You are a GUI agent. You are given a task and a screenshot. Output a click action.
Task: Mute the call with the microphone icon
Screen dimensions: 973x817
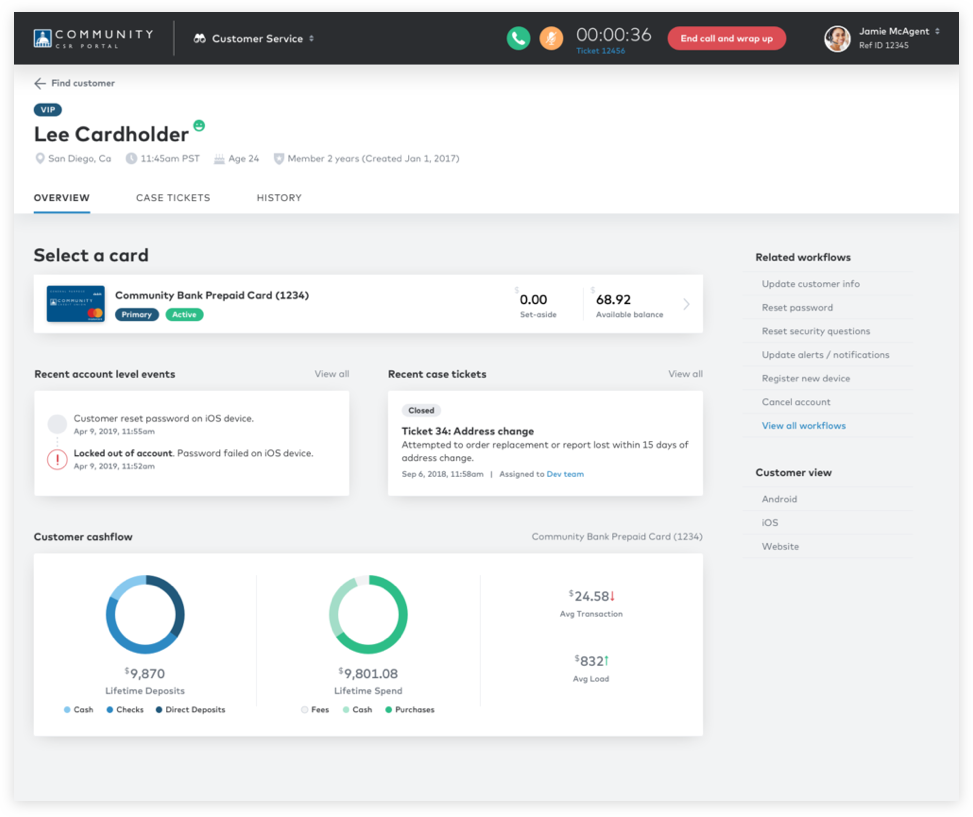(x=551, y=38)
